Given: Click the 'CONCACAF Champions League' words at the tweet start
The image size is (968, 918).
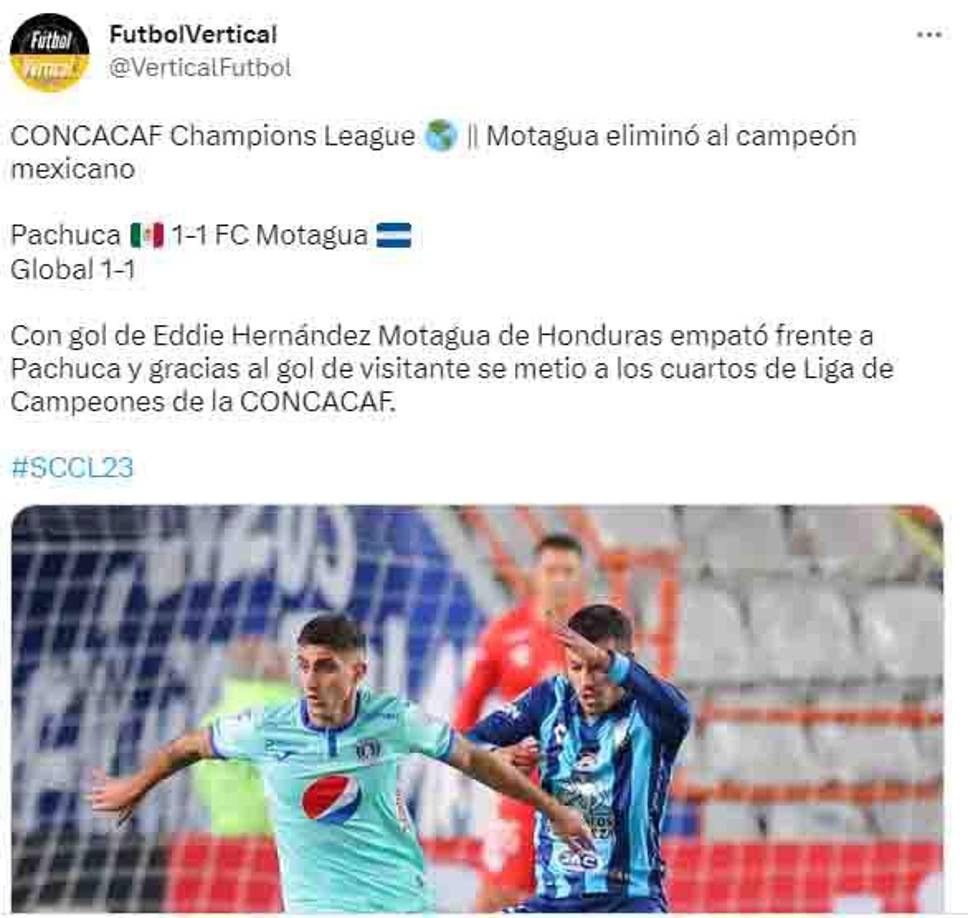Looking at the screenshot, I should pos(213,136).
